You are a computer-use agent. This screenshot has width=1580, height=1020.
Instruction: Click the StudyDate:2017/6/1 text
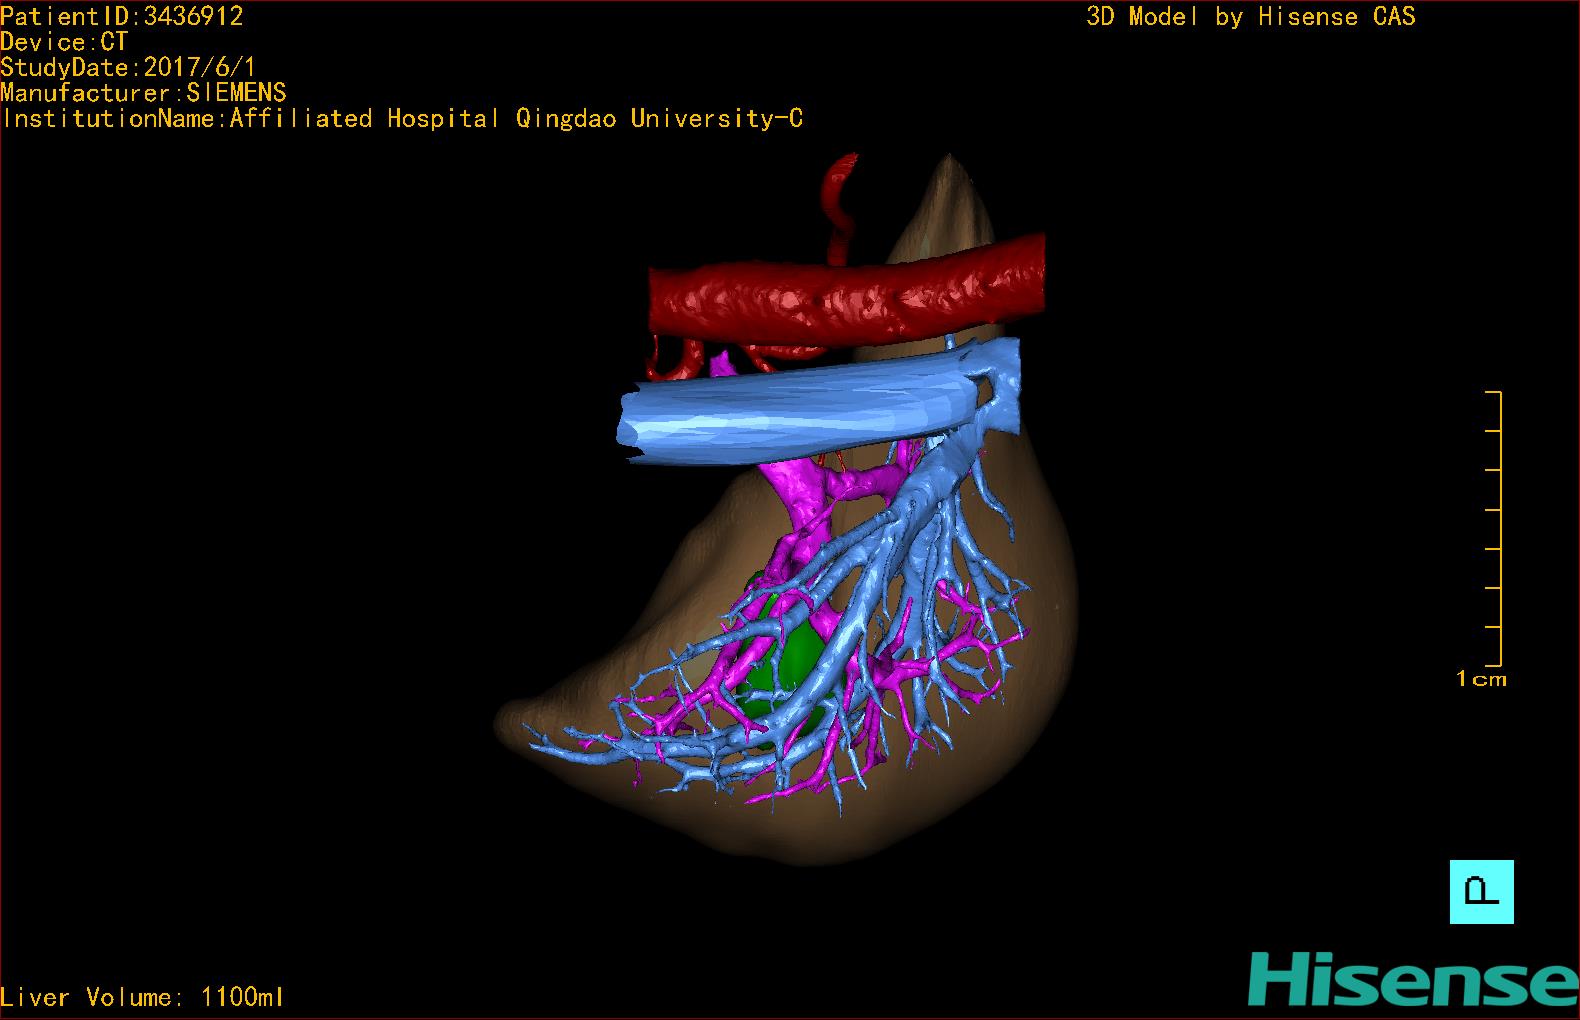pos(128,68)
